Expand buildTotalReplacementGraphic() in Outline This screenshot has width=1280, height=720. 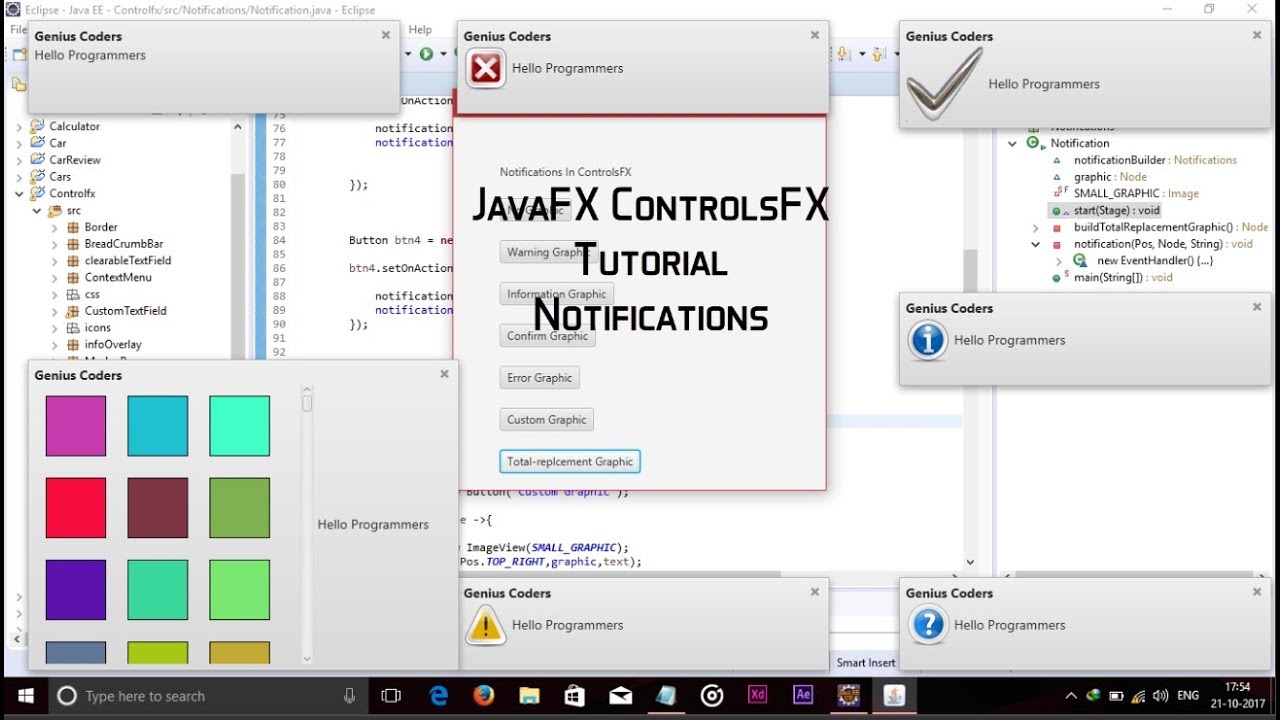coord(1036,227)
